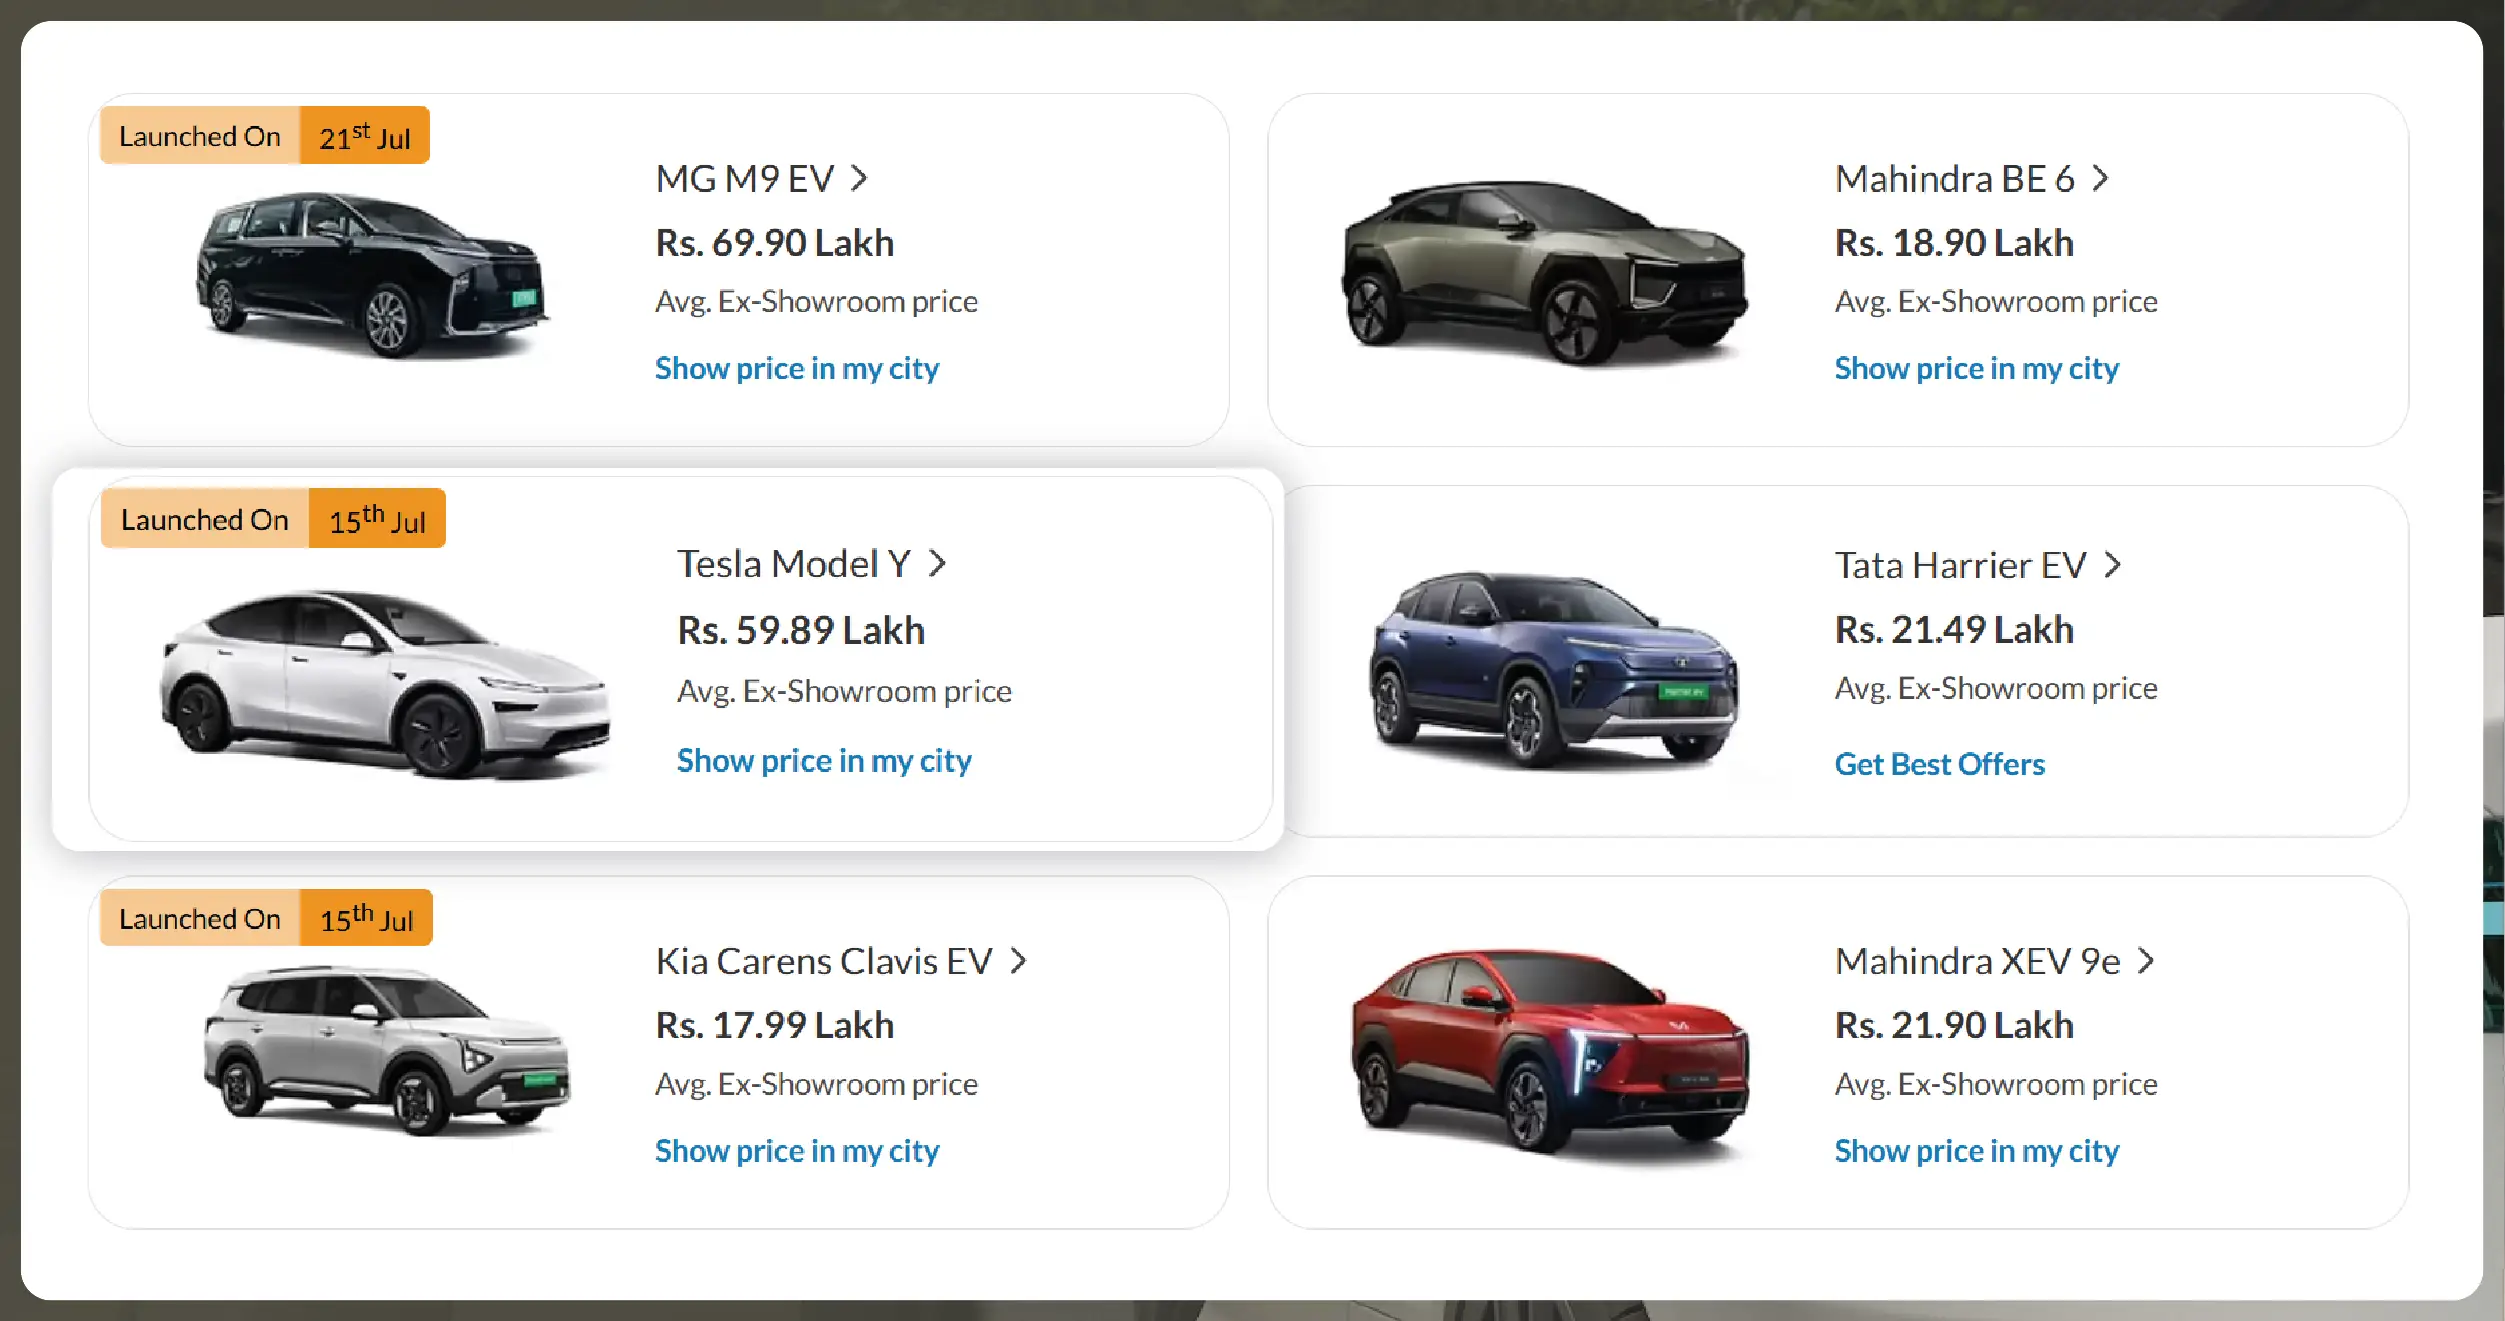Get Best Offers for Tata Harrier EV
The height and width of the screenshot is (1321, 2505).
[1939, 764]
